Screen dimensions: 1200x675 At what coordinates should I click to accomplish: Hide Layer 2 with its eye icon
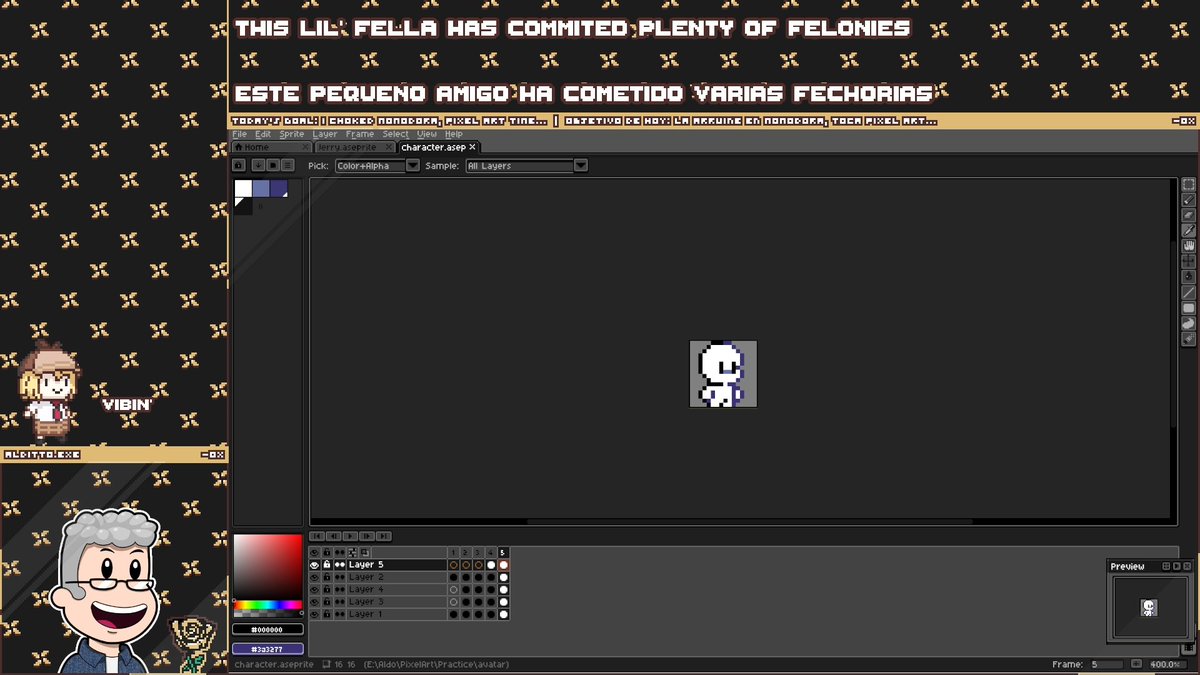point(314,577)
